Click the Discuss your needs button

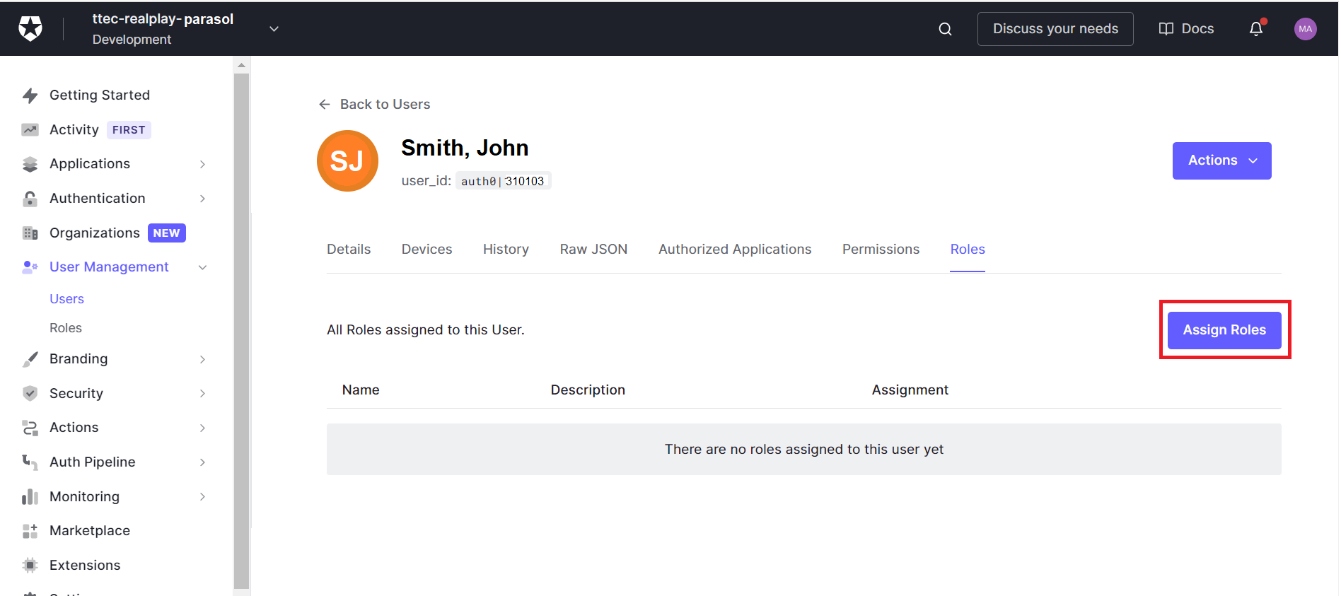pyautogui.click(x=1055, y=29)
